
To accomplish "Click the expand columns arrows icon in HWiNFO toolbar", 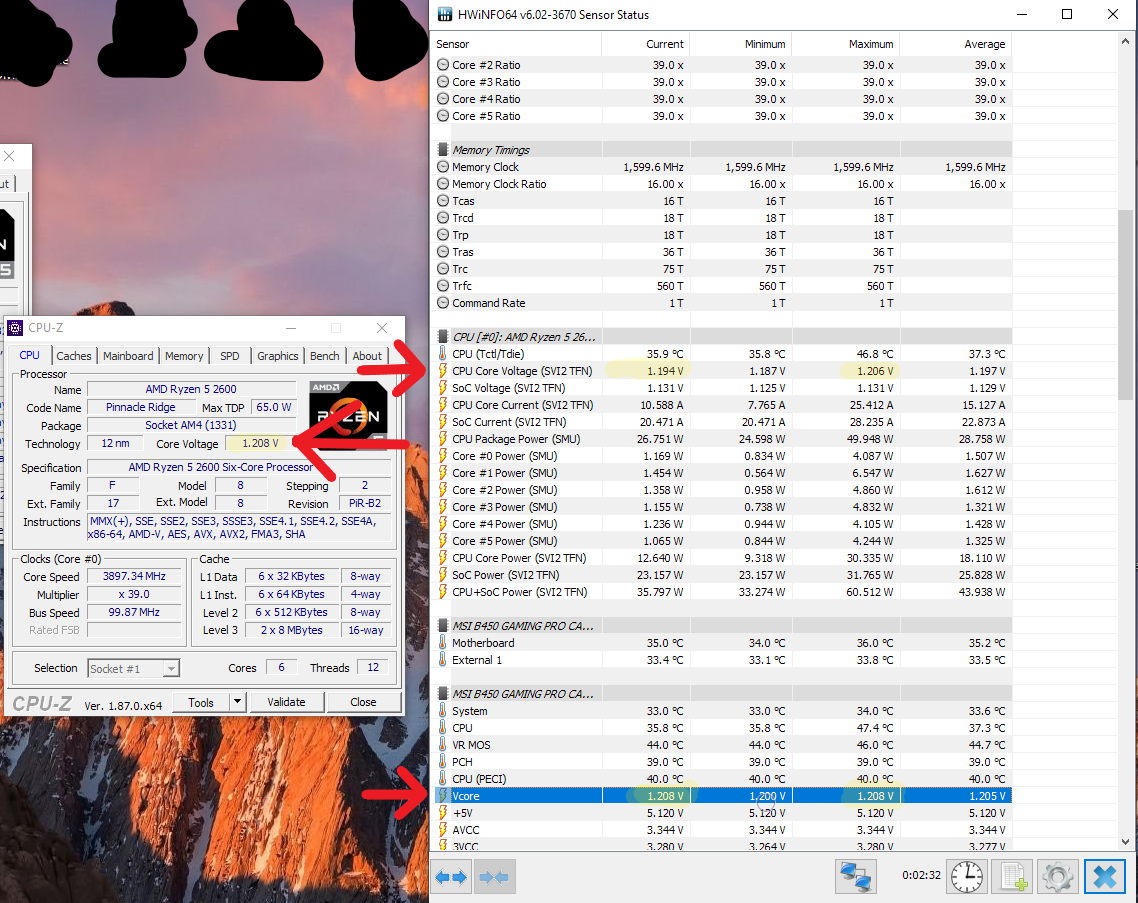I will point(451,877).
